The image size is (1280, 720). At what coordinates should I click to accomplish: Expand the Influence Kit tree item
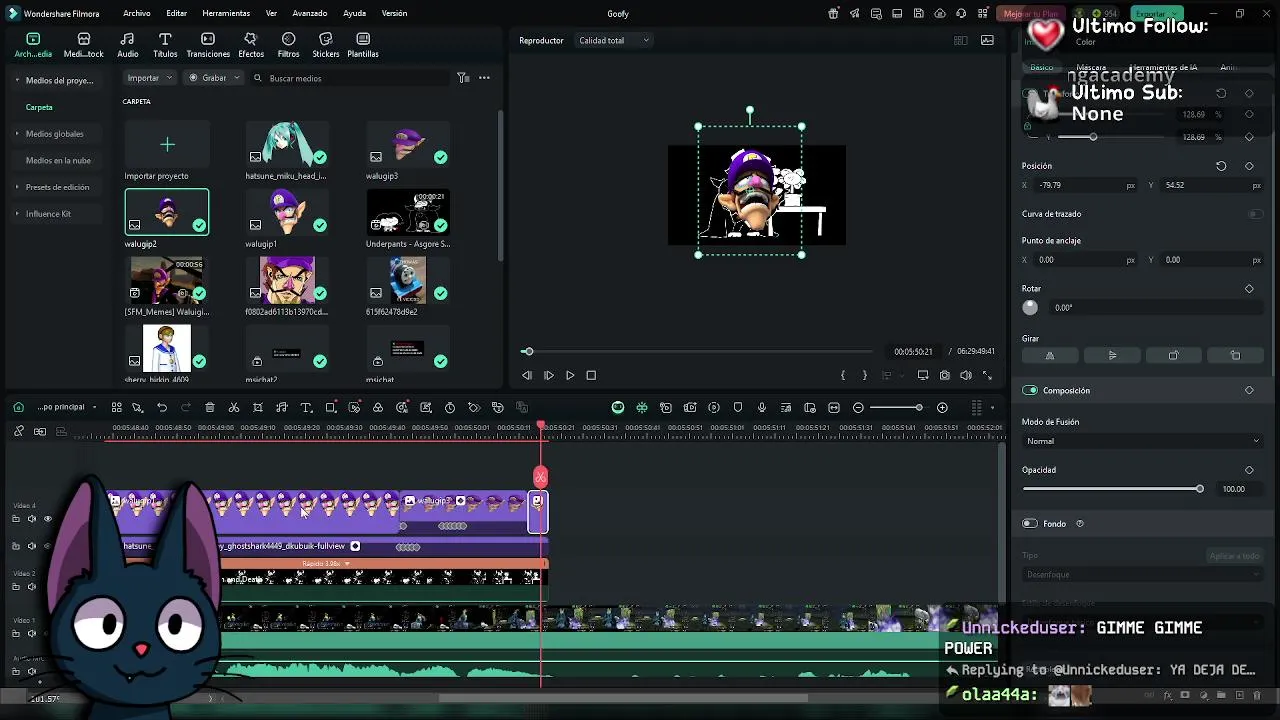pos(17,214)
